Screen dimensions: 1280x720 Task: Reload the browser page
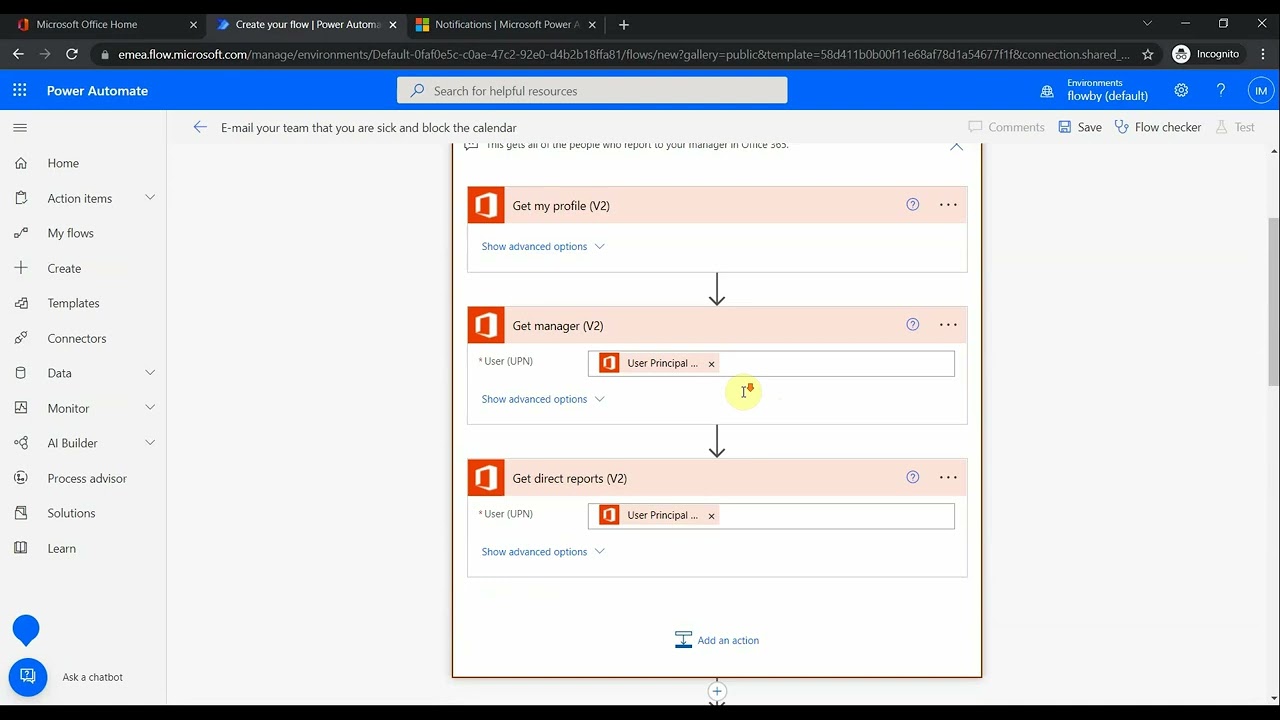(72, 54)
